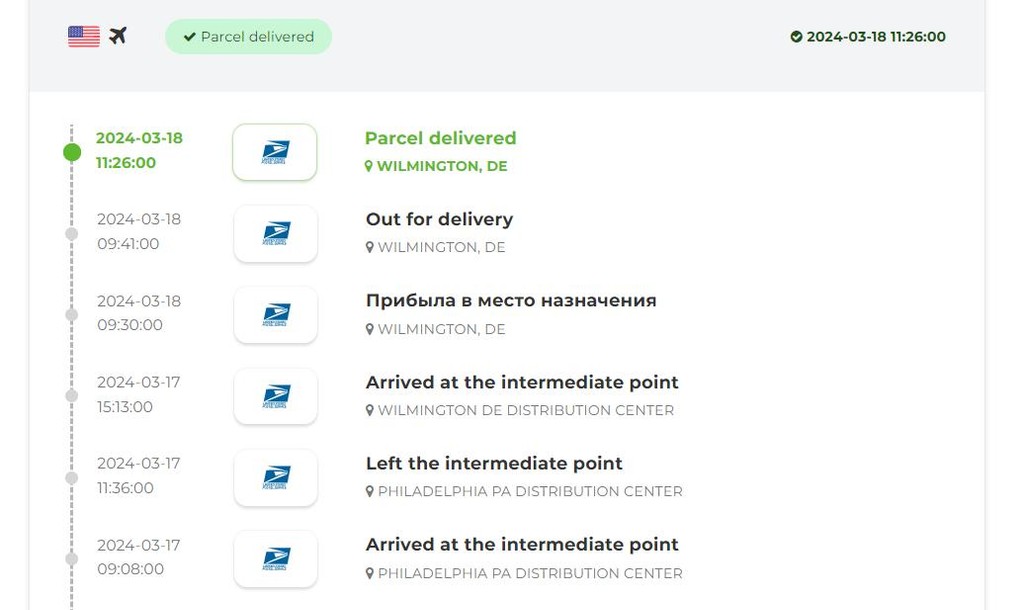The height and width of the screenshot is (610, 1024).
Task: Click the Out for delivery status title
Action: [440, 219]
